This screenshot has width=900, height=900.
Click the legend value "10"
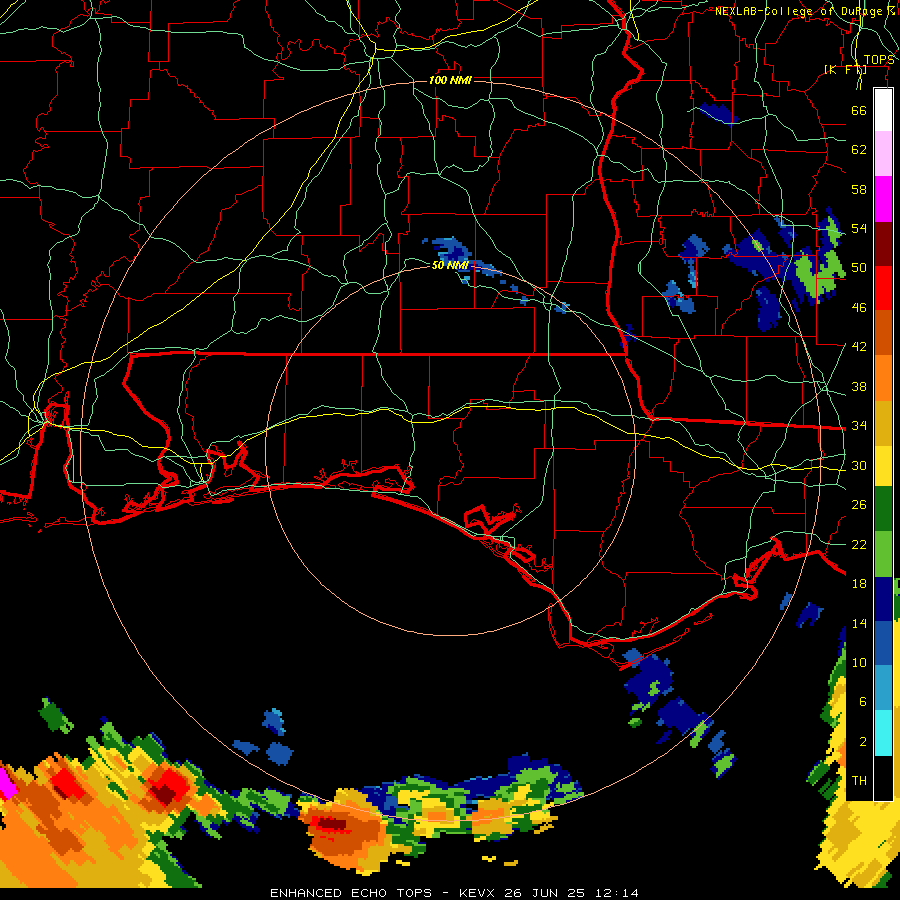coord(859,663)
